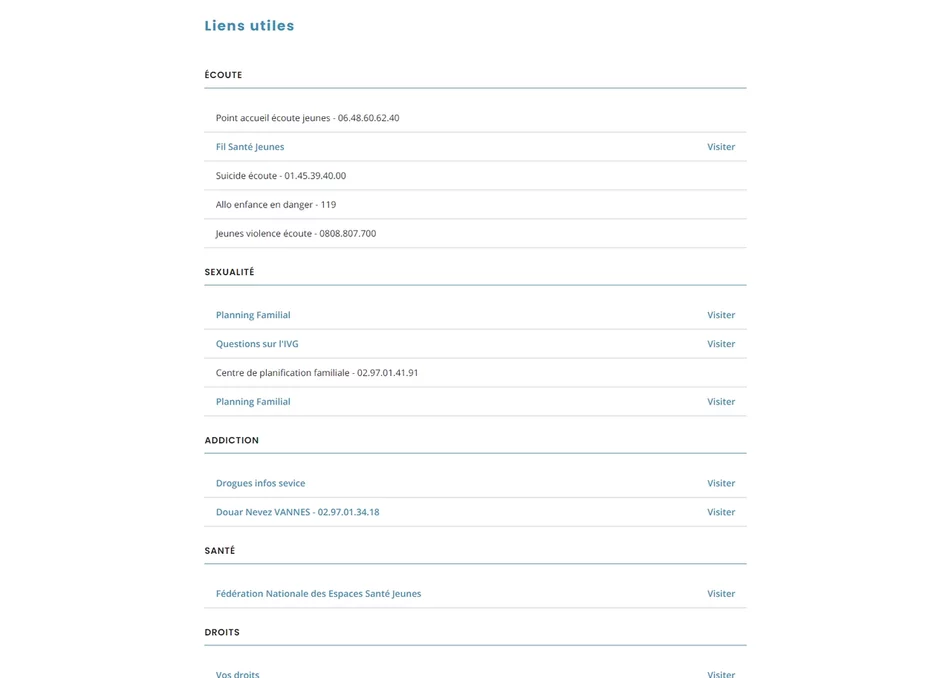This screenshot has height=678, width=951.
Task: Open the Fil Santé Jeunes link
Action: point(250,147)
